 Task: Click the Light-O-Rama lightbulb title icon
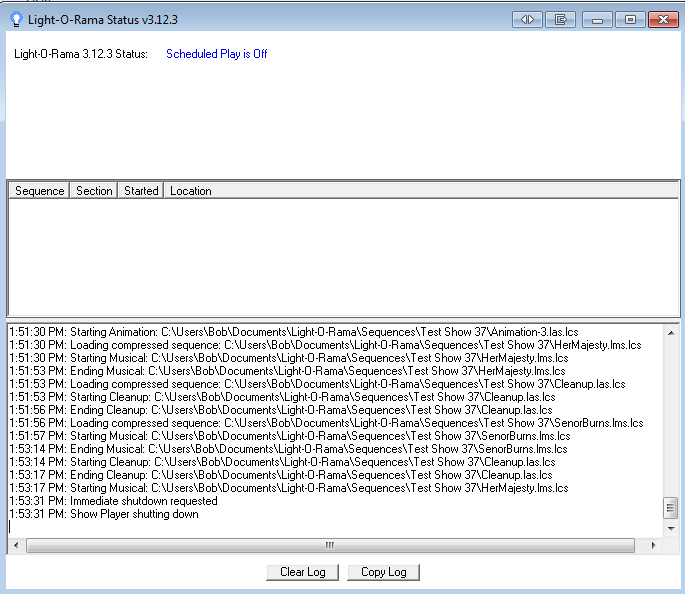pos(16,20)
